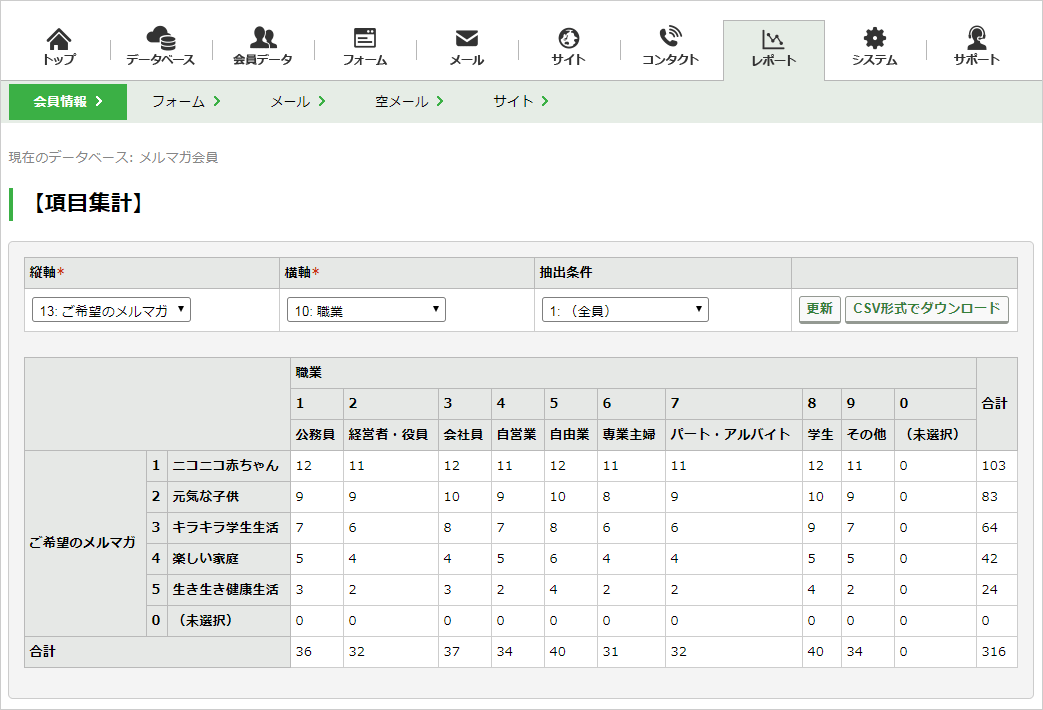This screenshot has height=710, width=1043.
Task: Click the total 83 for 元気な子供
Action: (996, 496)
